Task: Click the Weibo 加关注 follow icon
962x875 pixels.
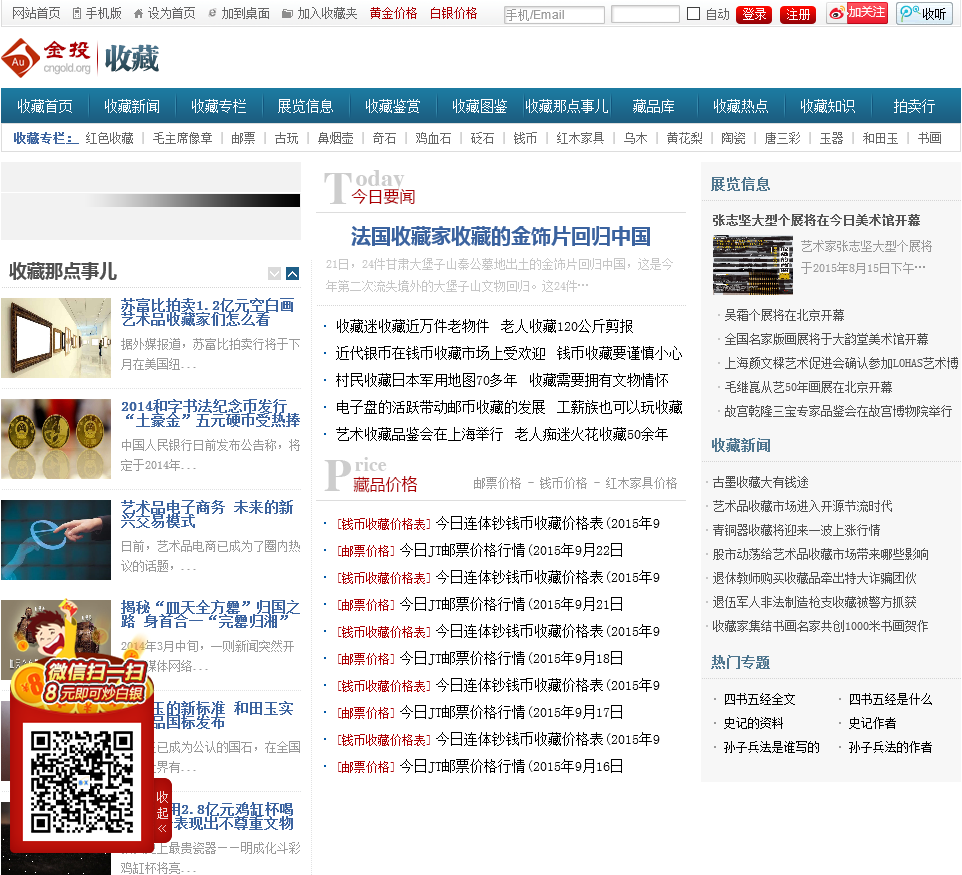Action: point(857,13)
